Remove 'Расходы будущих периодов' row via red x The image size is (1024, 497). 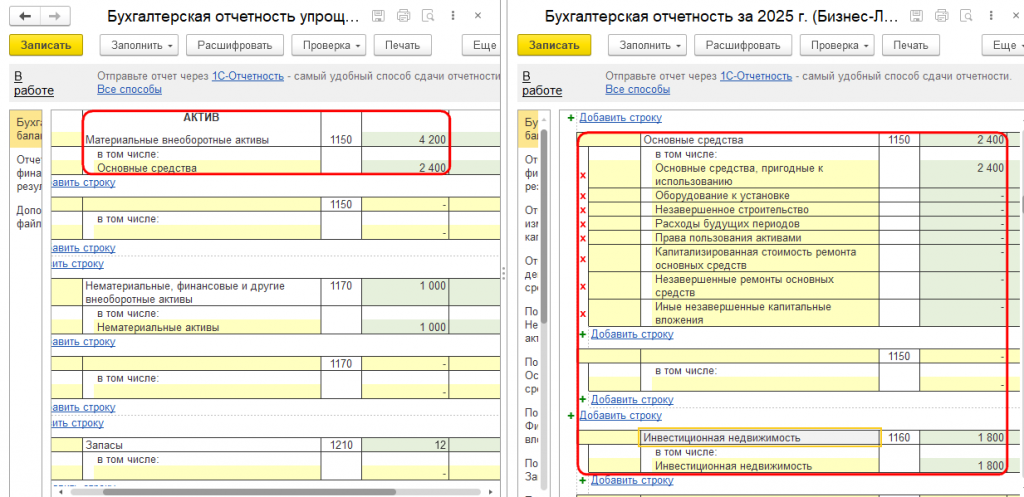(x=583, y=224)
